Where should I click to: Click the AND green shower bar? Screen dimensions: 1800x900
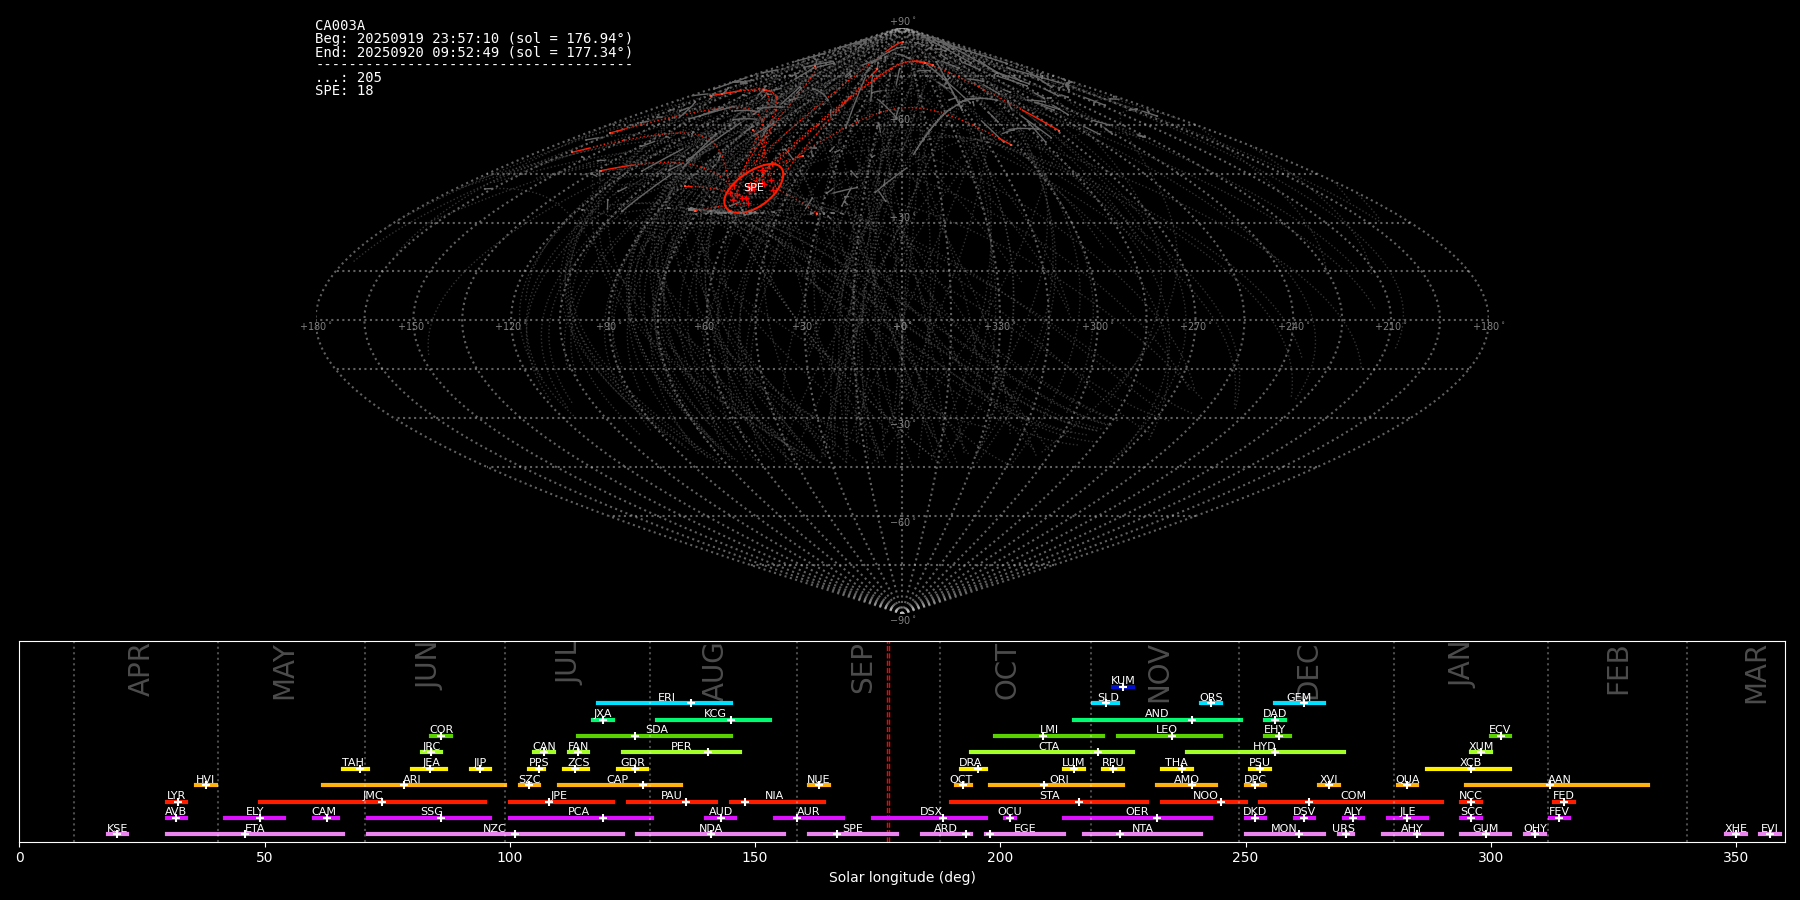(x=1157, y=720)
